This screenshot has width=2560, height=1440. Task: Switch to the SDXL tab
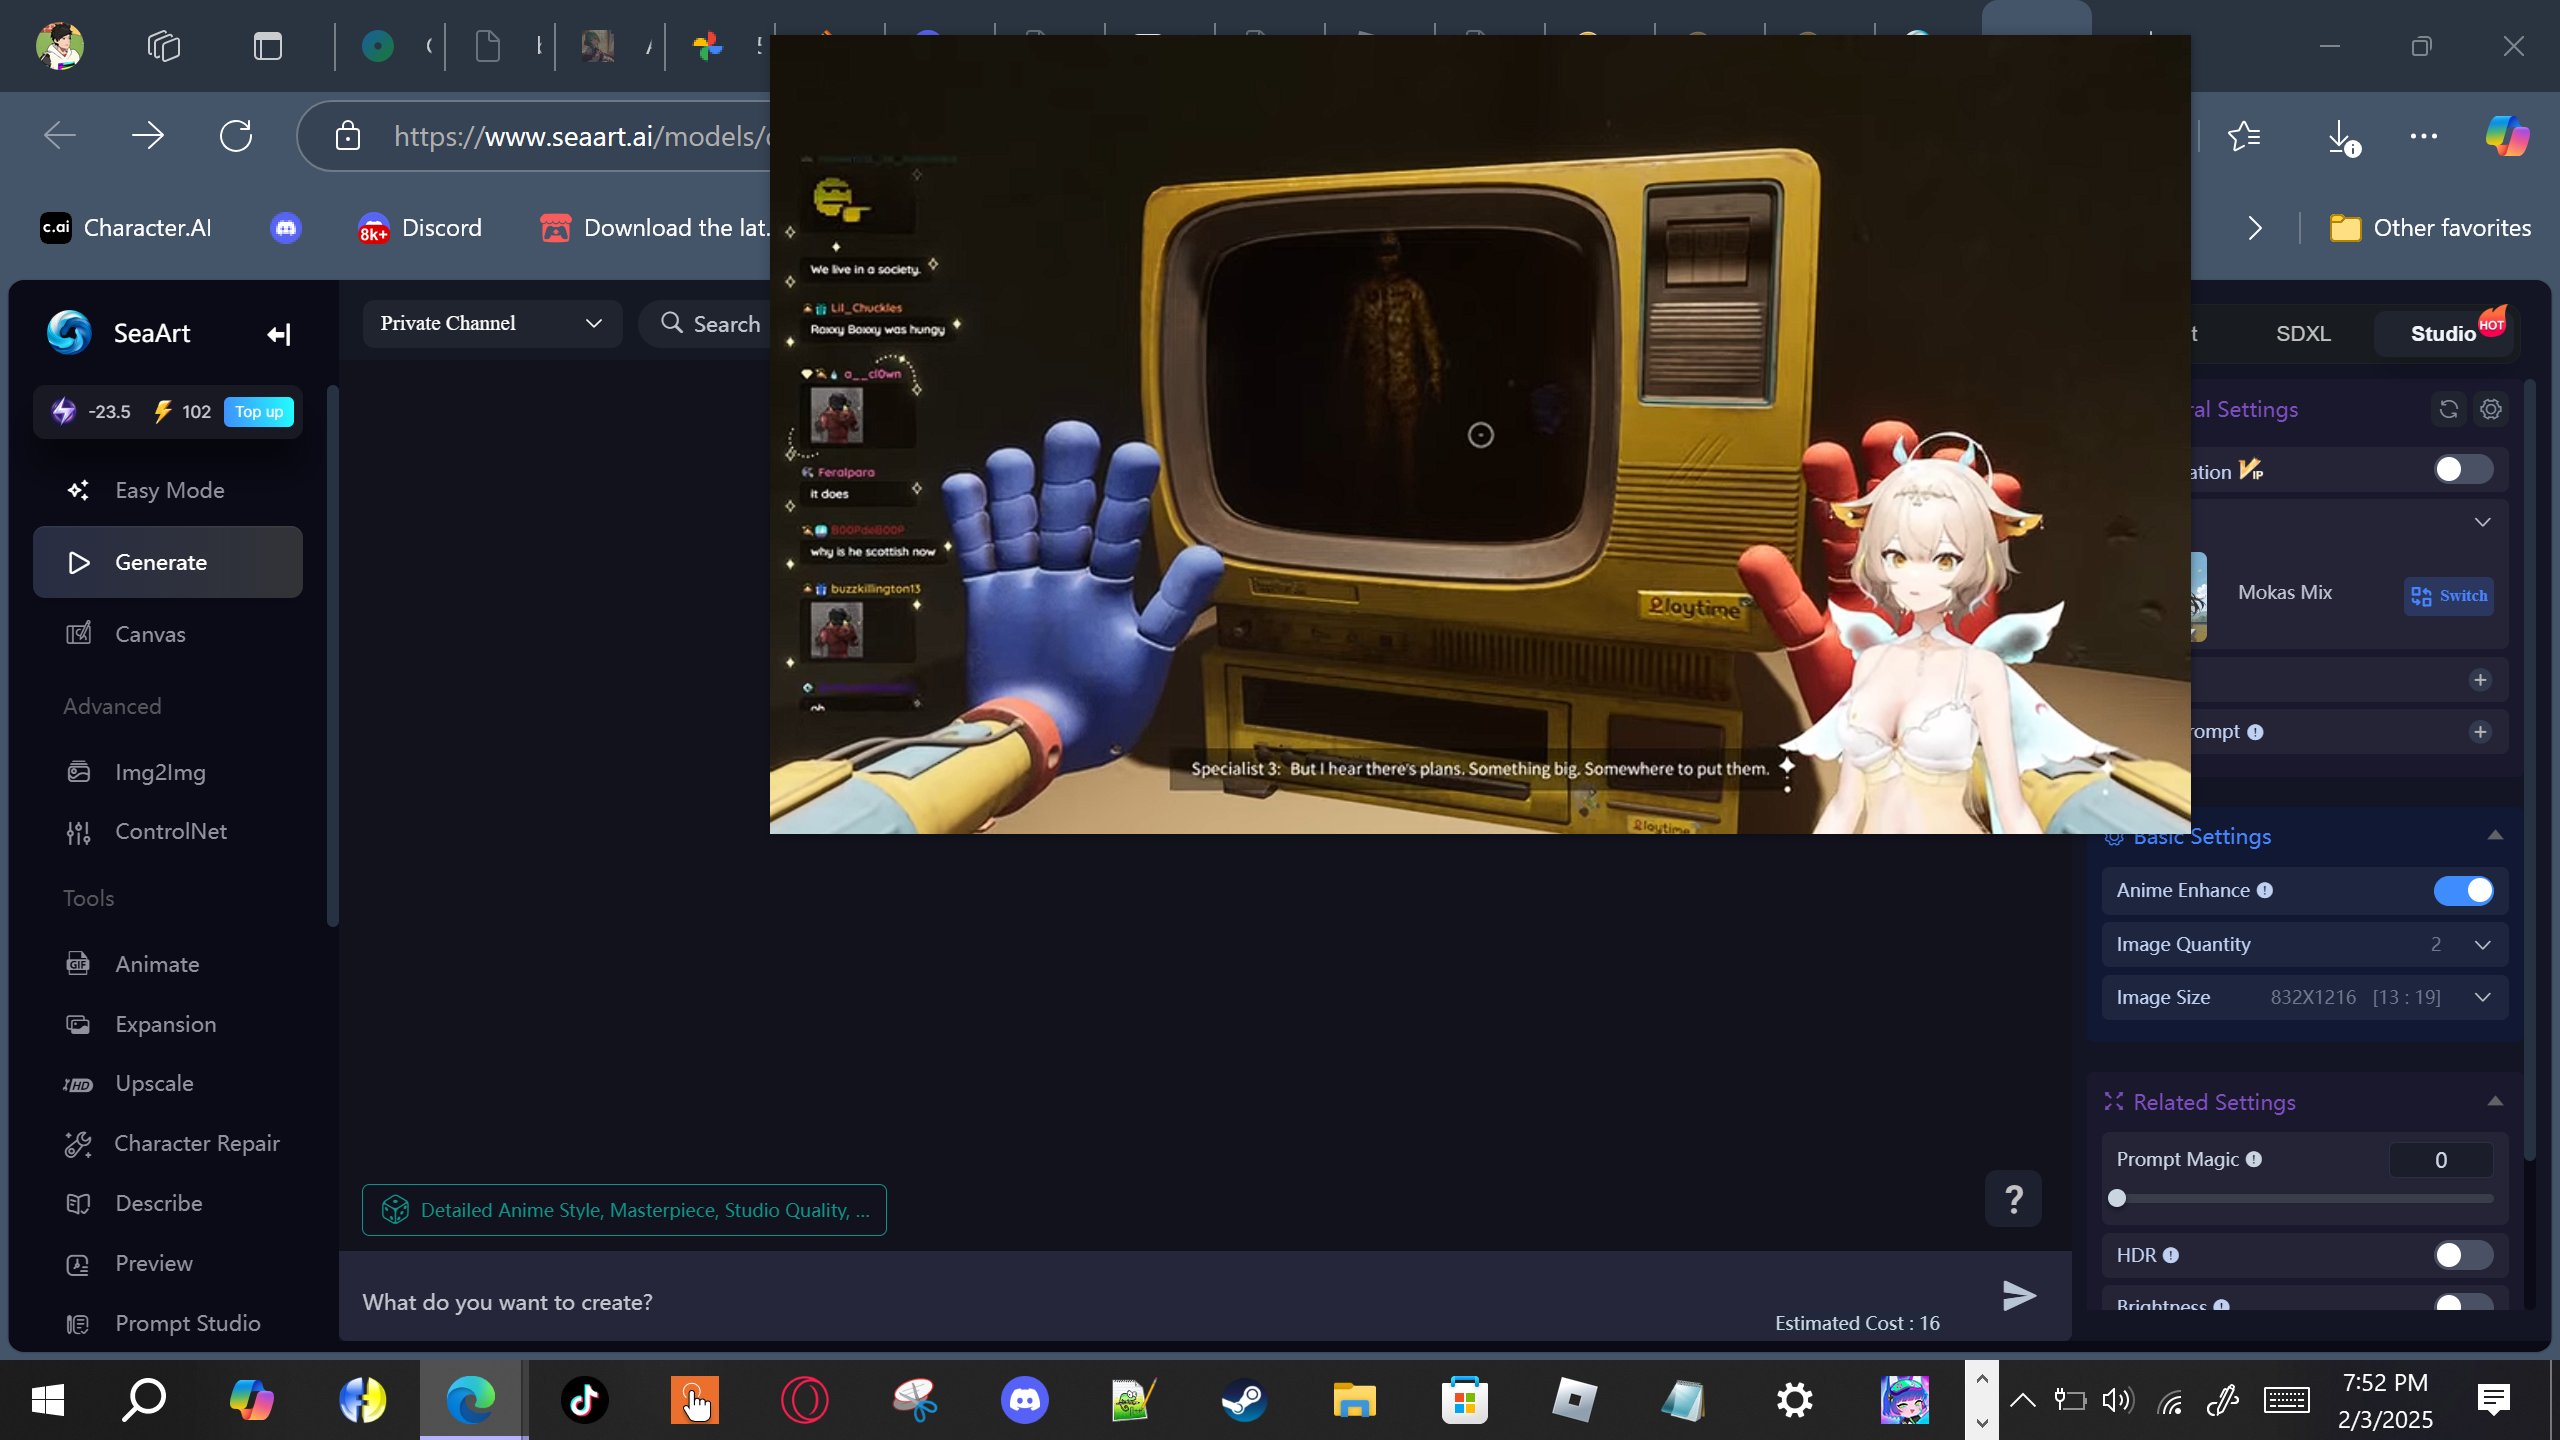(x=2303, y=333)
